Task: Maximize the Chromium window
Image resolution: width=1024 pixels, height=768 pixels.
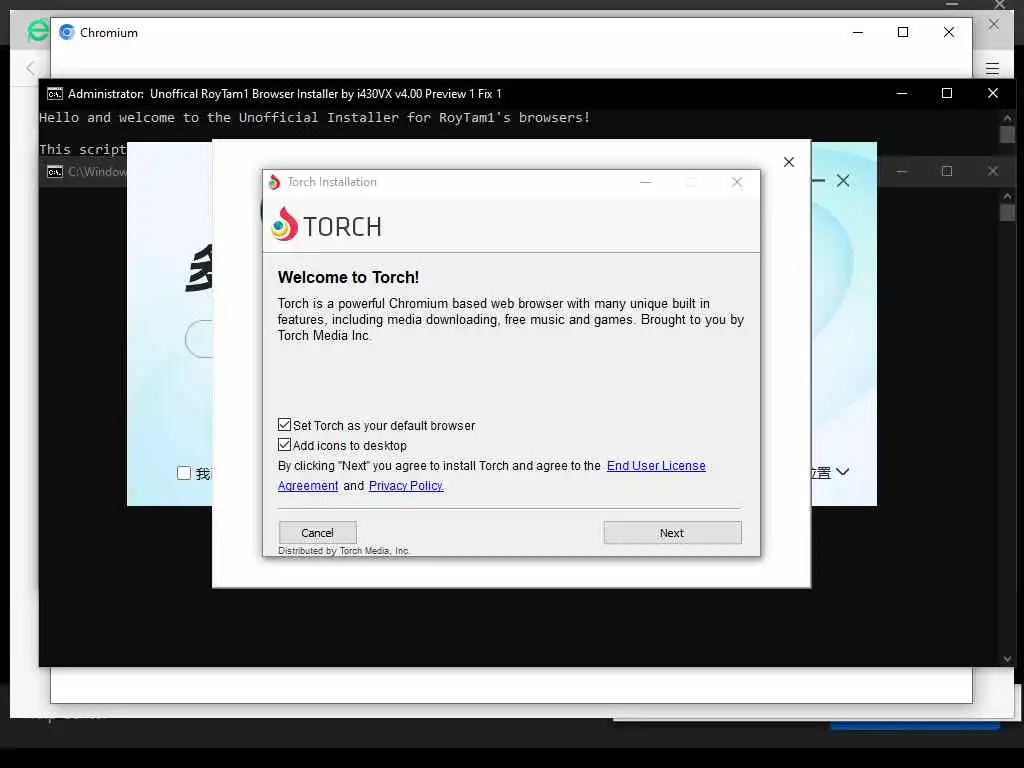Action: click(x=903, y=32)
